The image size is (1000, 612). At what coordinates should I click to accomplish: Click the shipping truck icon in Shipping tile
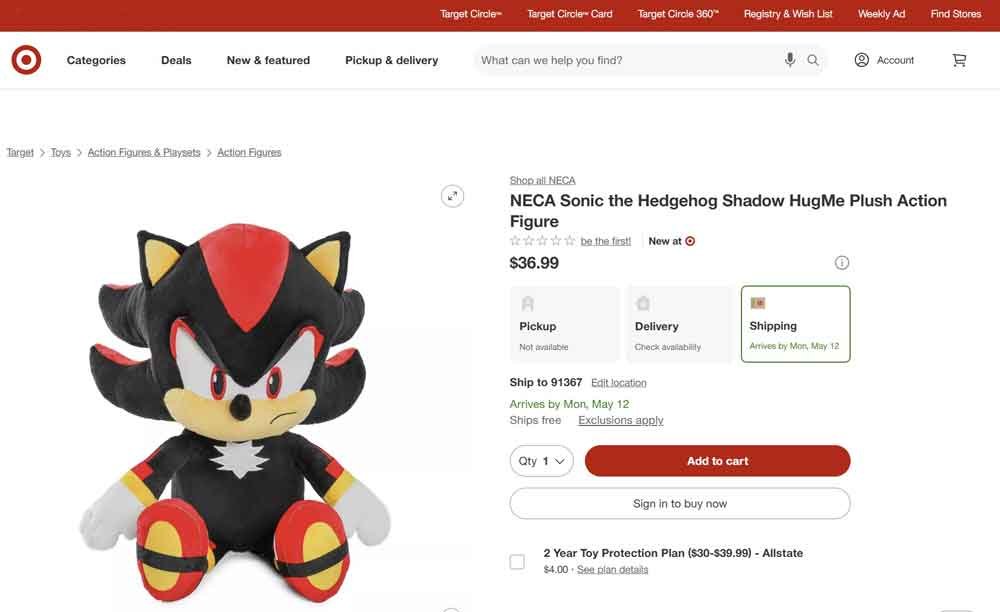pyautogui.click(x=758, y=302)
